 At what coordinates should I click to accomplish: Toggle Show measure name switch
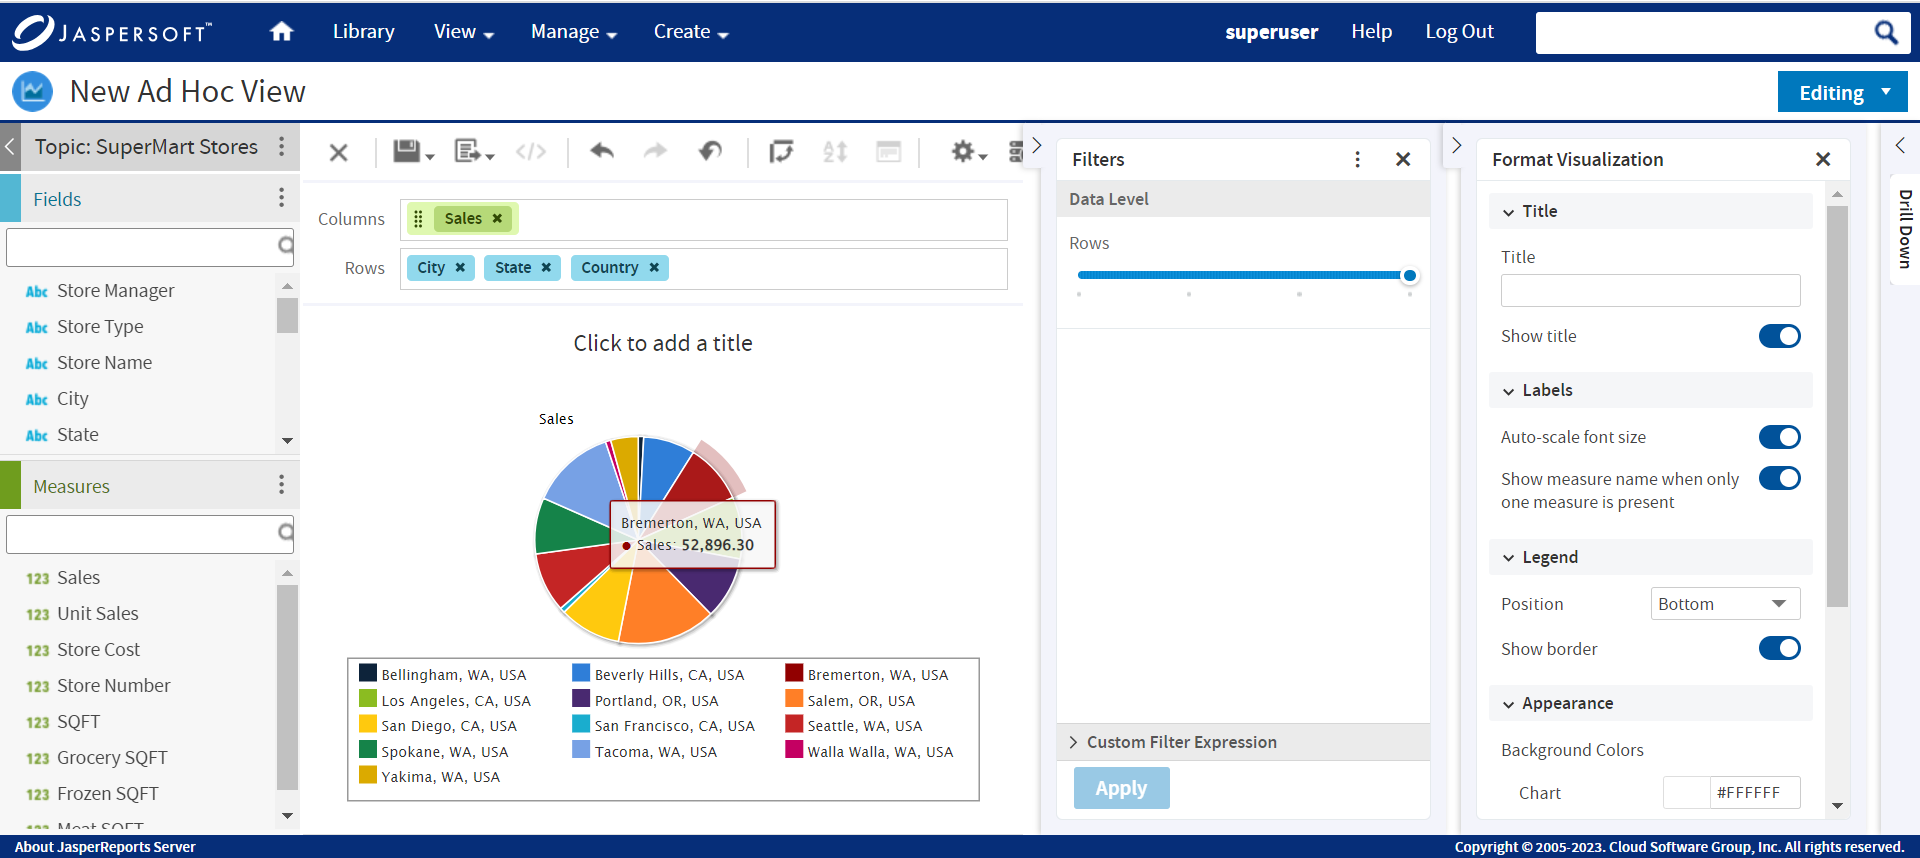coord(1780,478)
